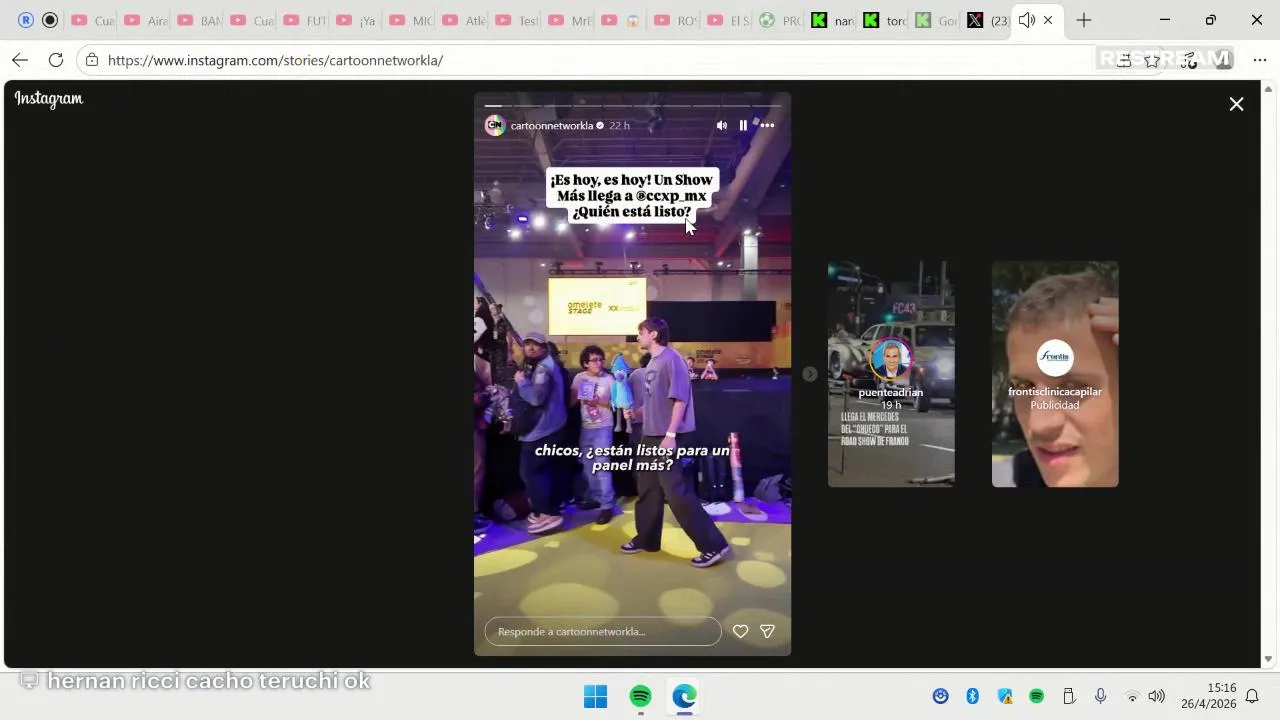Go to the next story arrow

(x=810, y=374)
